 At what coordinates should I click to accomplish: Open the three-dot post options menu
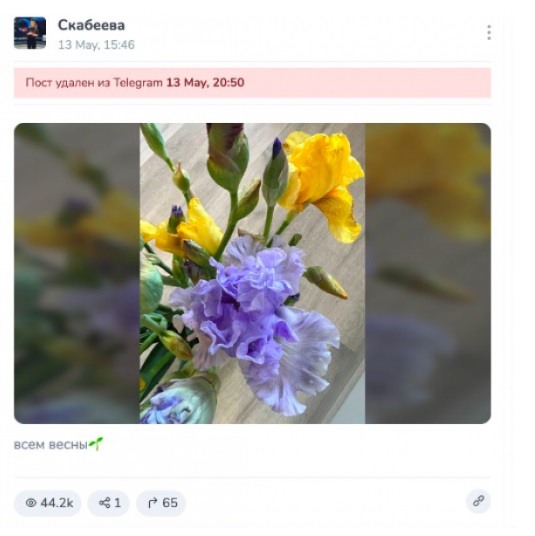(489, 32)
